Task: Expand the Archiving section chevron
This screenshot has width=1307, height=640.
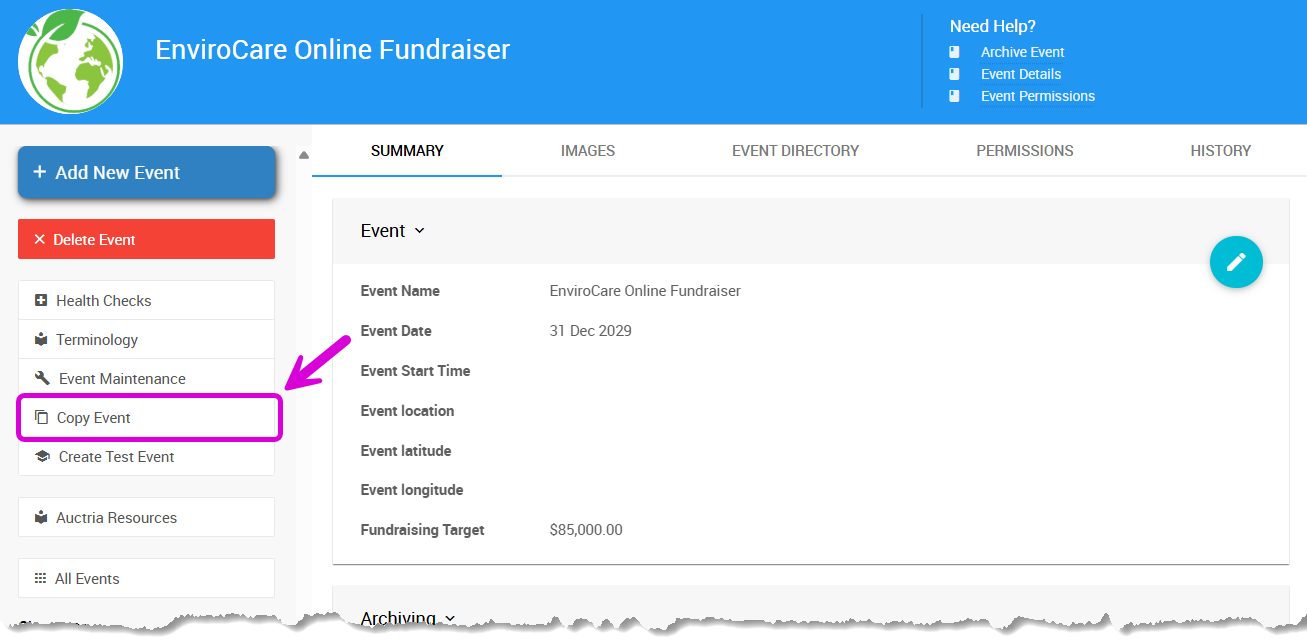Action: pos(450,619)
